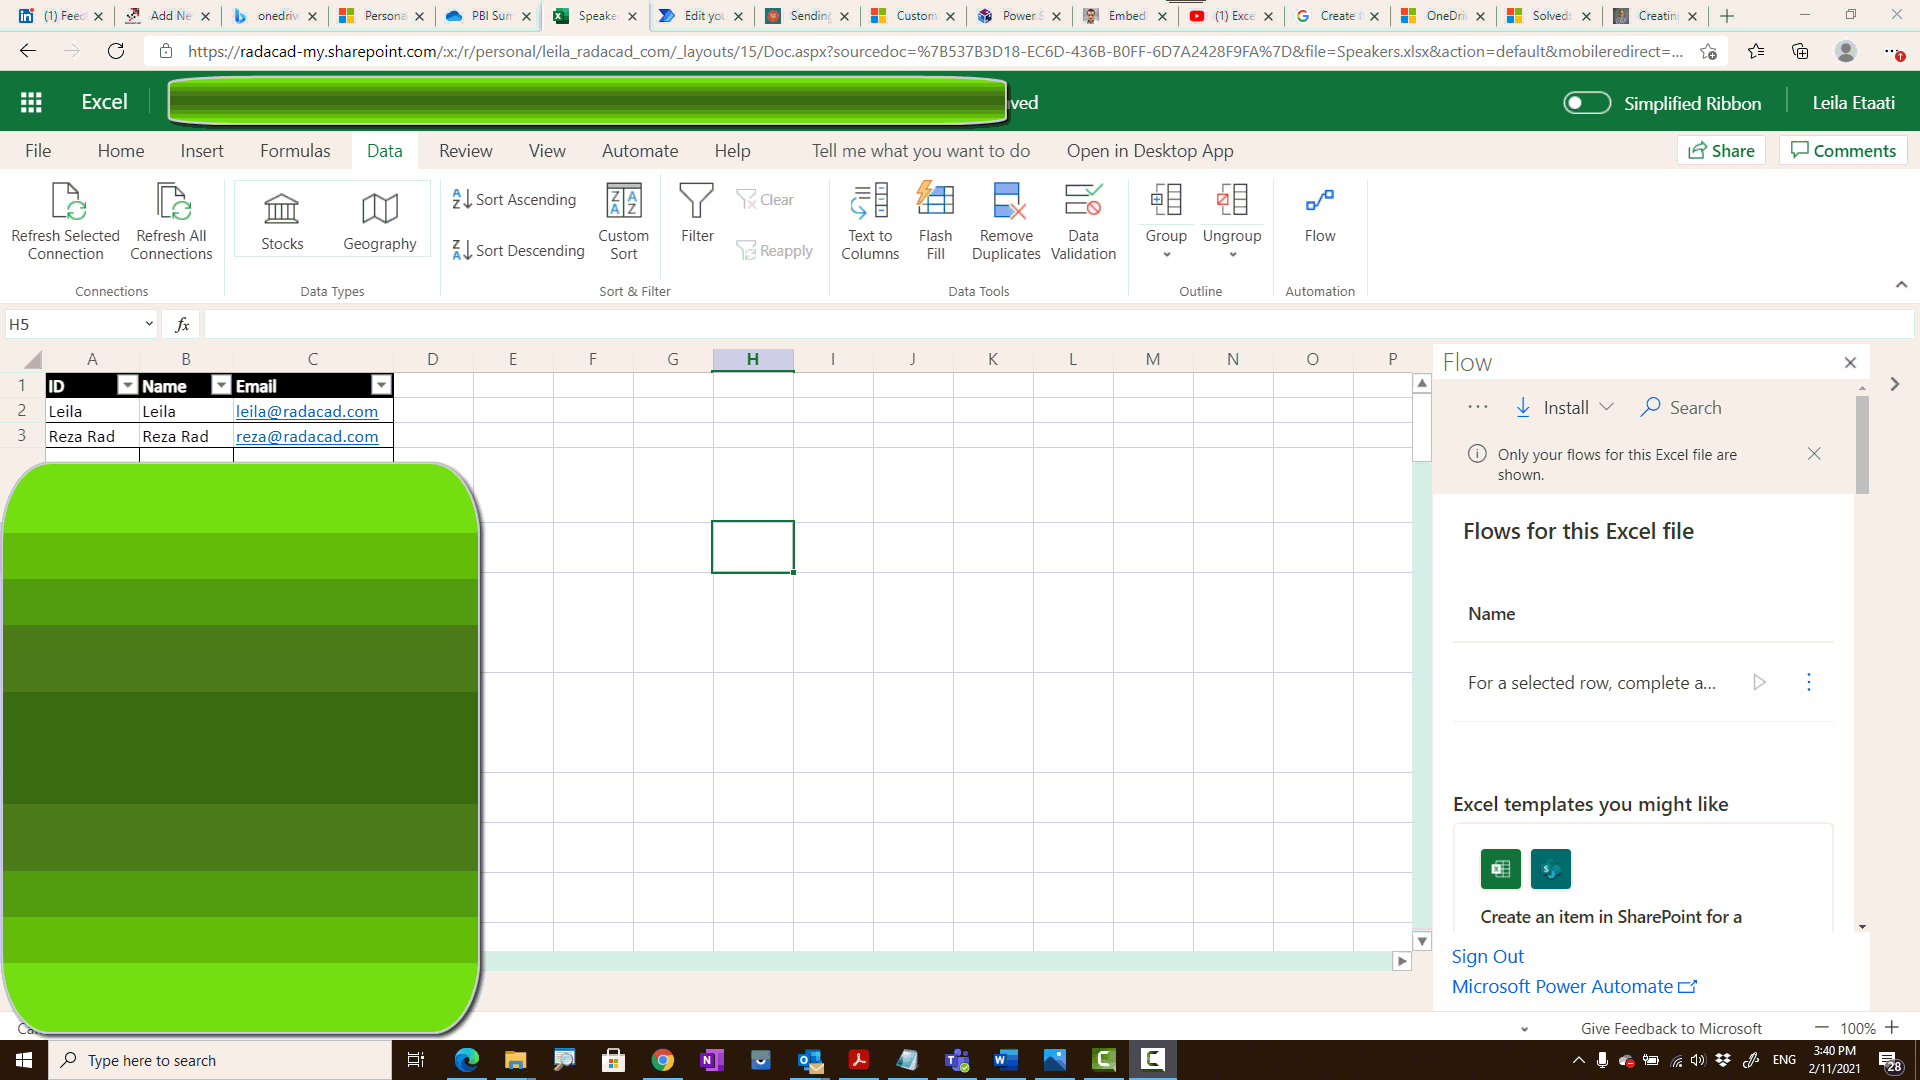Screen dimensions: 1920x1080
Task: Click zoom in plus at 100%
Action: click(x=1891, y=1027)
